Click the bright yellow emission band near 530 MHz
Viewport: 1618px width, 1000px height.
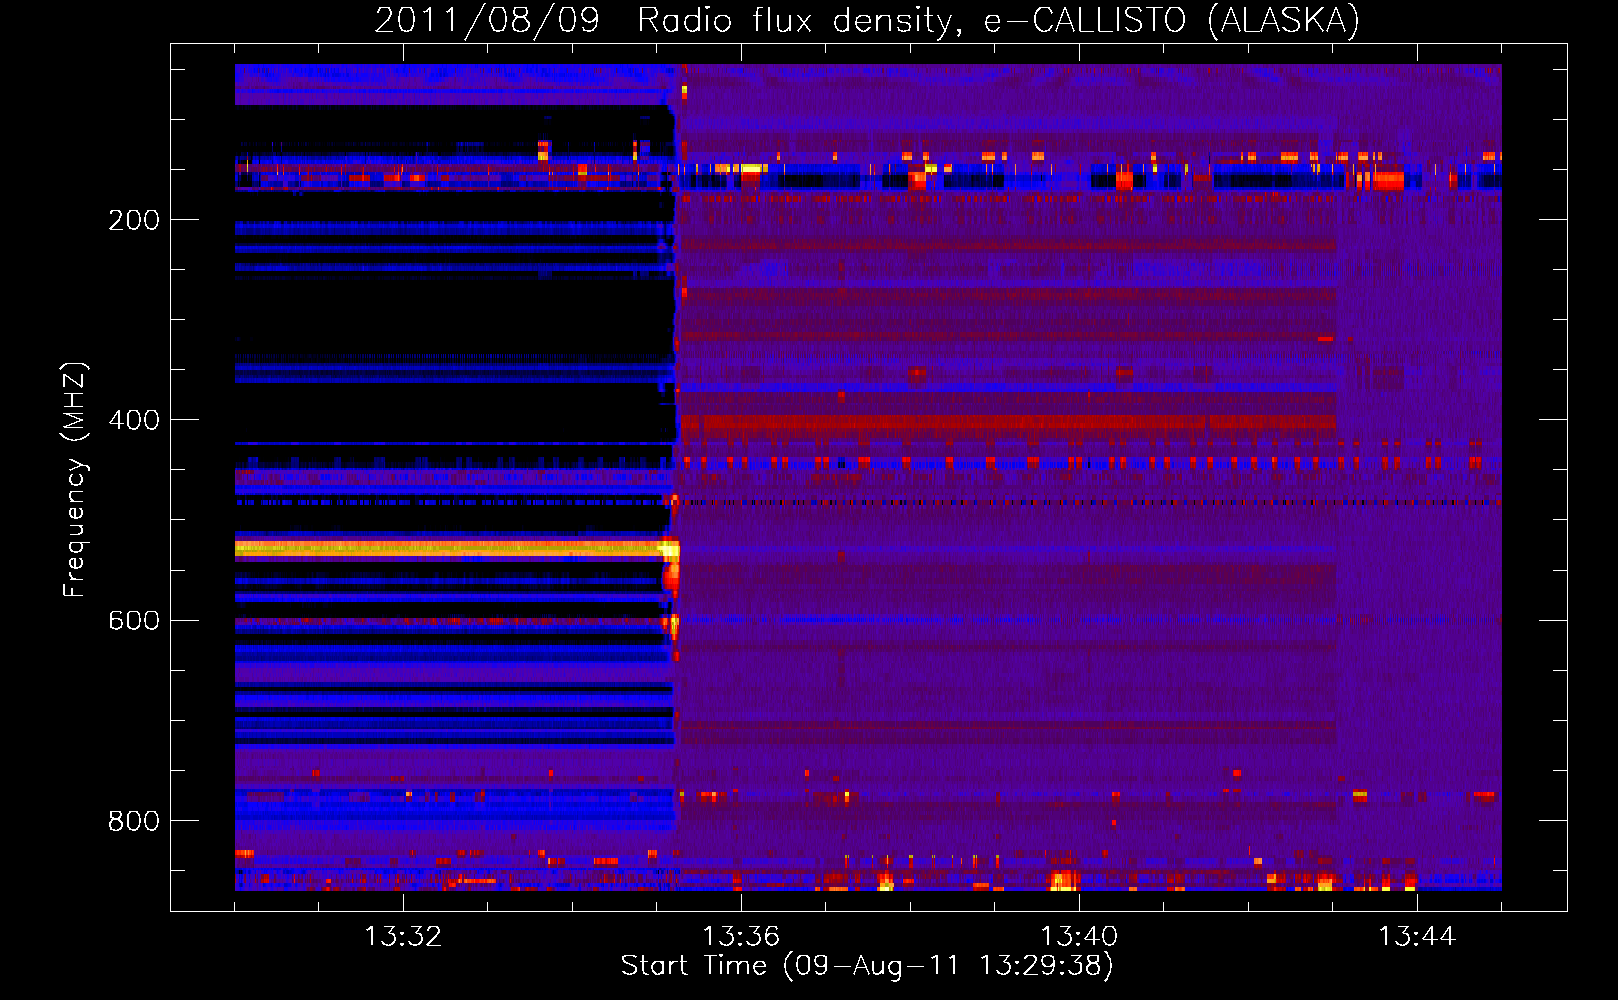455,548
